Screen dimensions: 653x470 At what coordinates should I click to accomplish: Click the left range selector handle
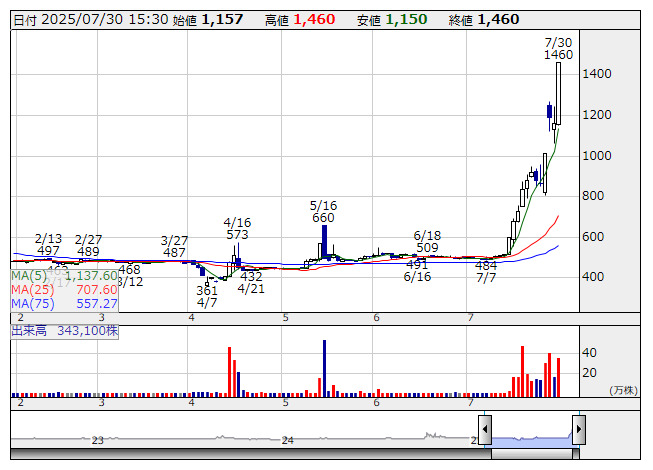485,431
